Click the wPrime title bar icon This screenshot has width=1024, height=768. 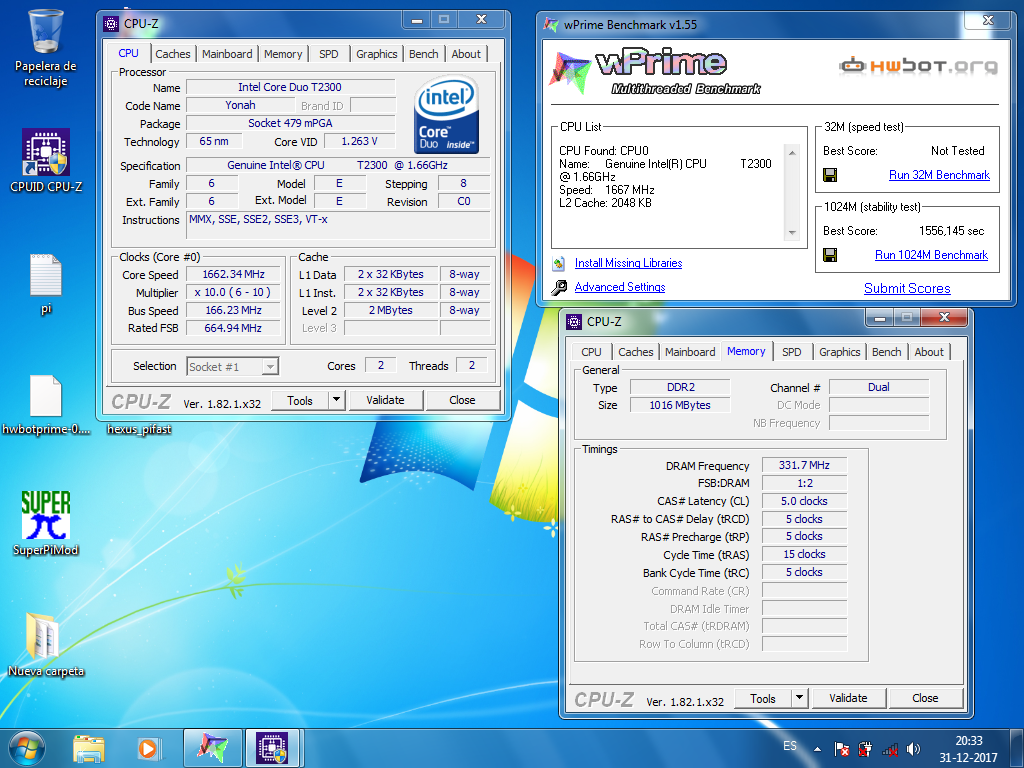coord(551,25)
